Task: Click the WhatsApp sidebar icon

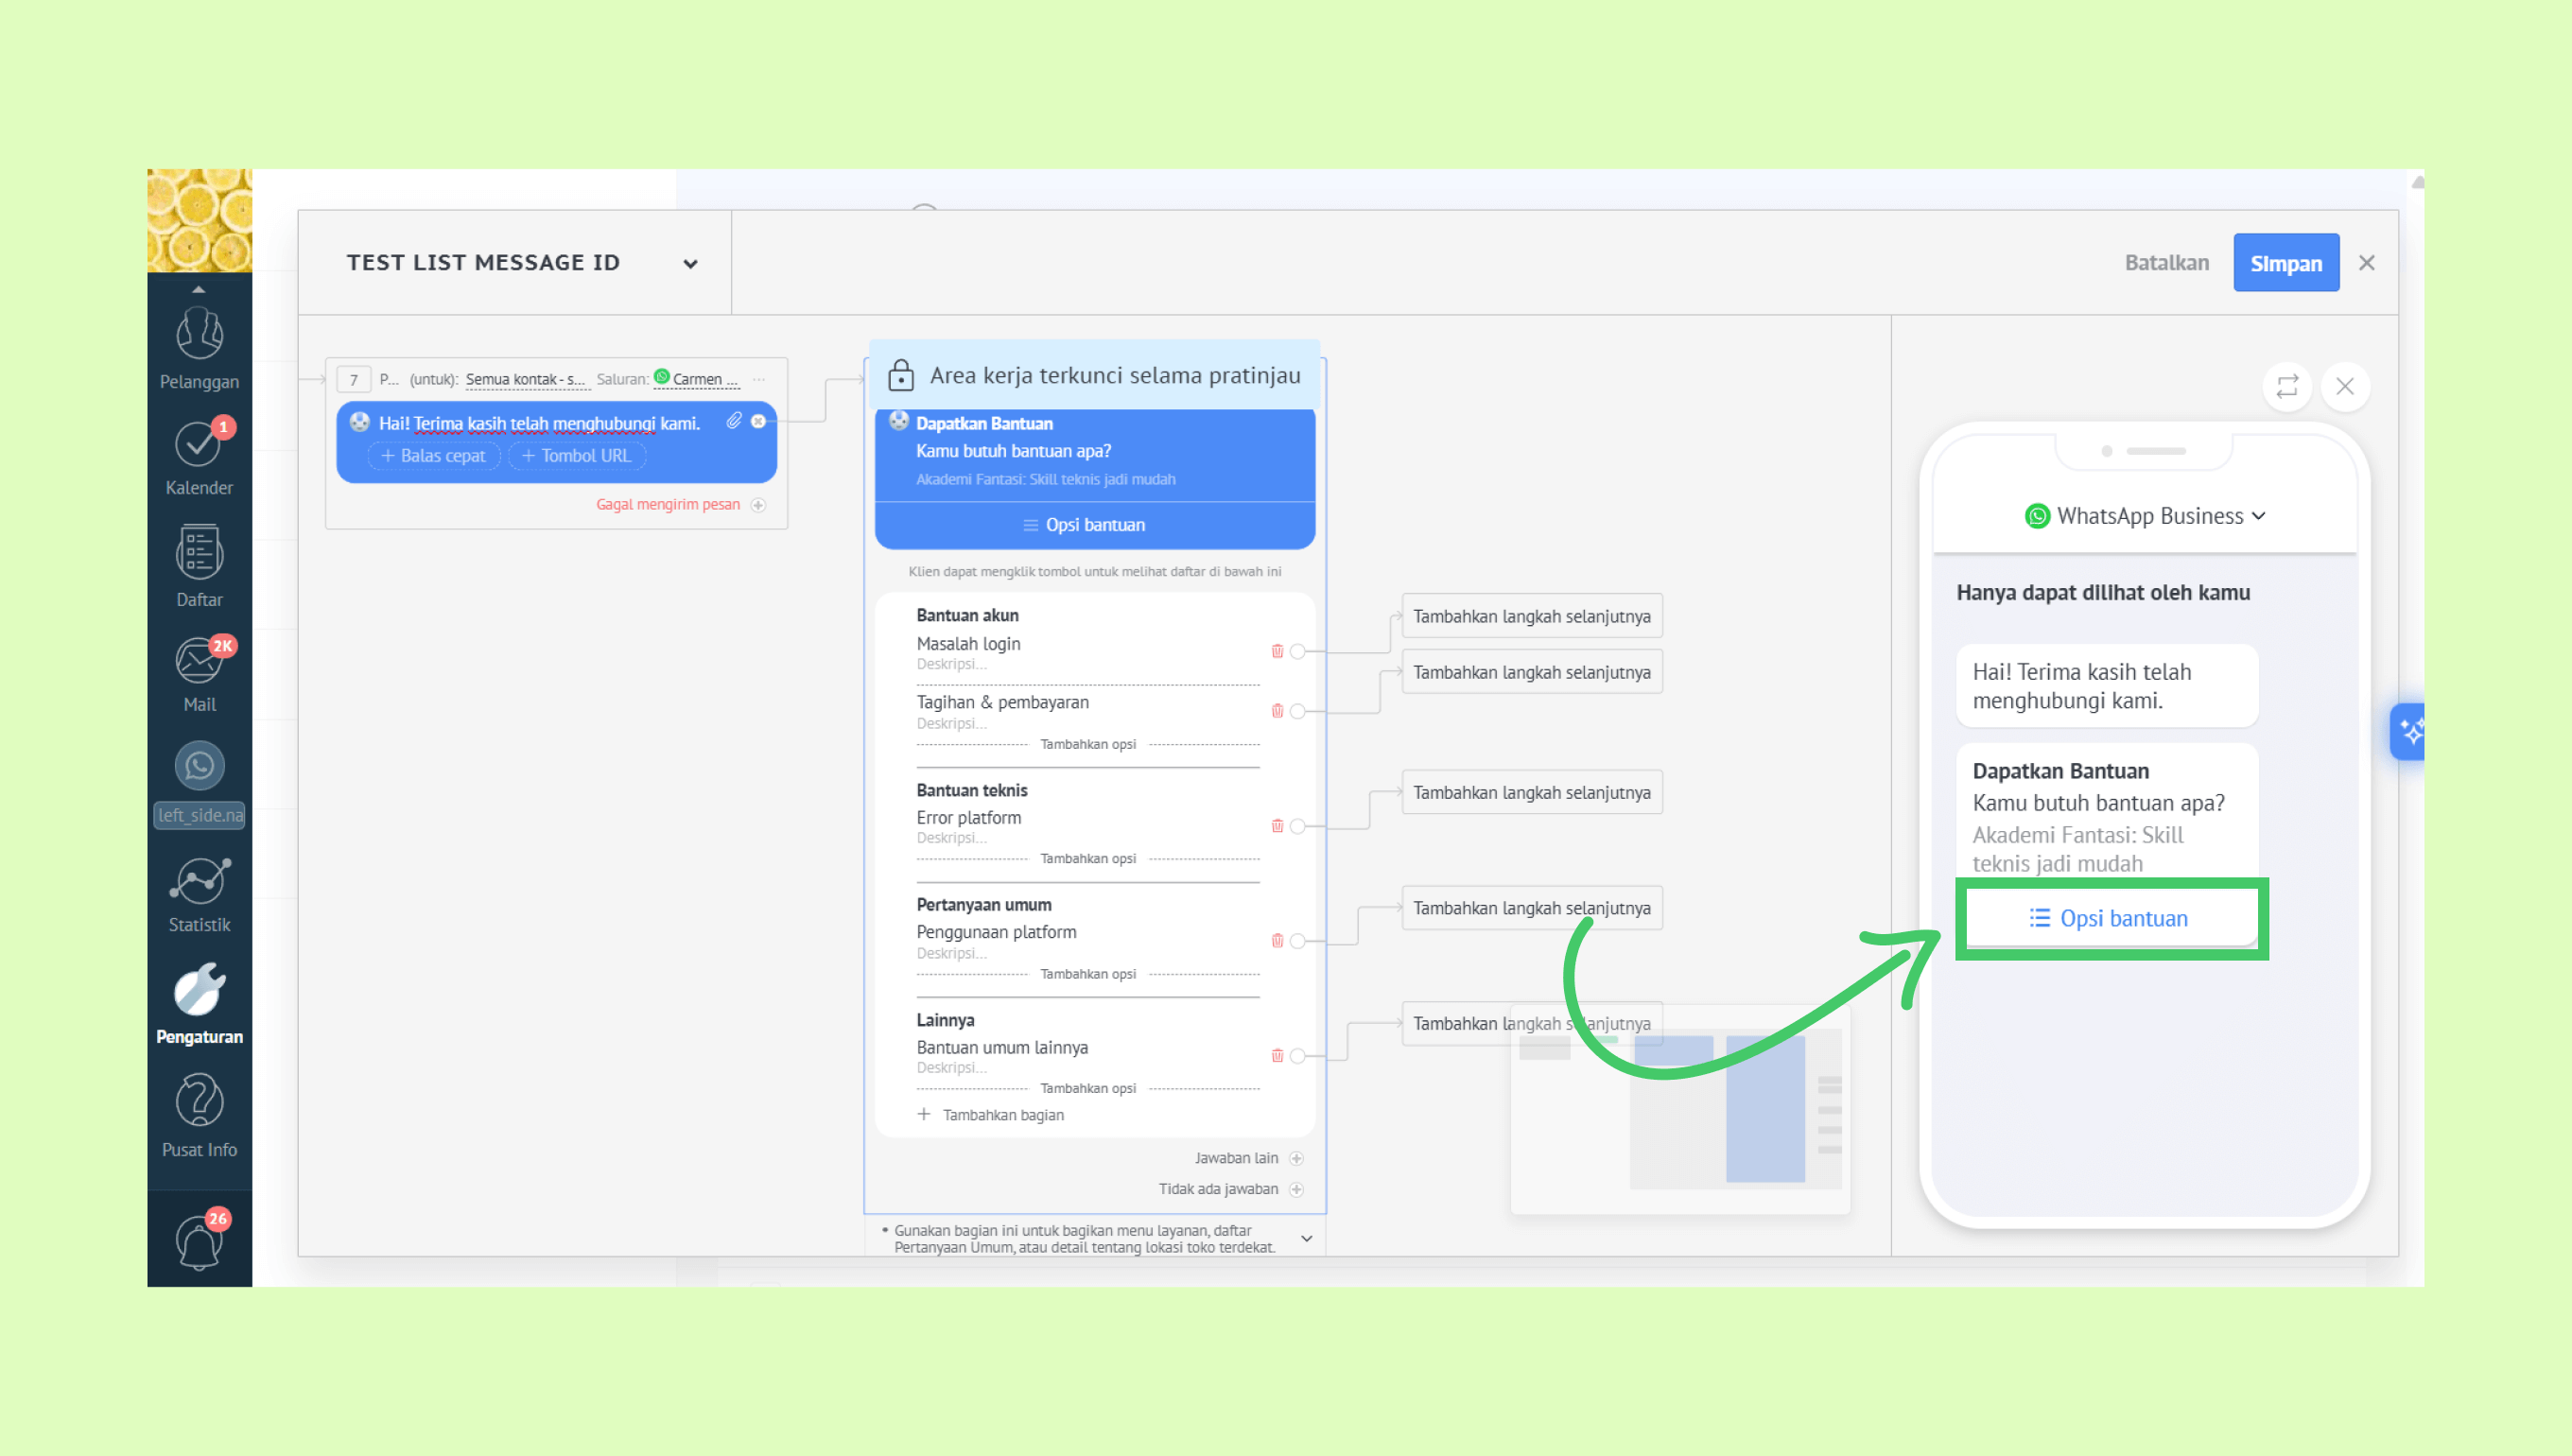Action: click(199, 766)
